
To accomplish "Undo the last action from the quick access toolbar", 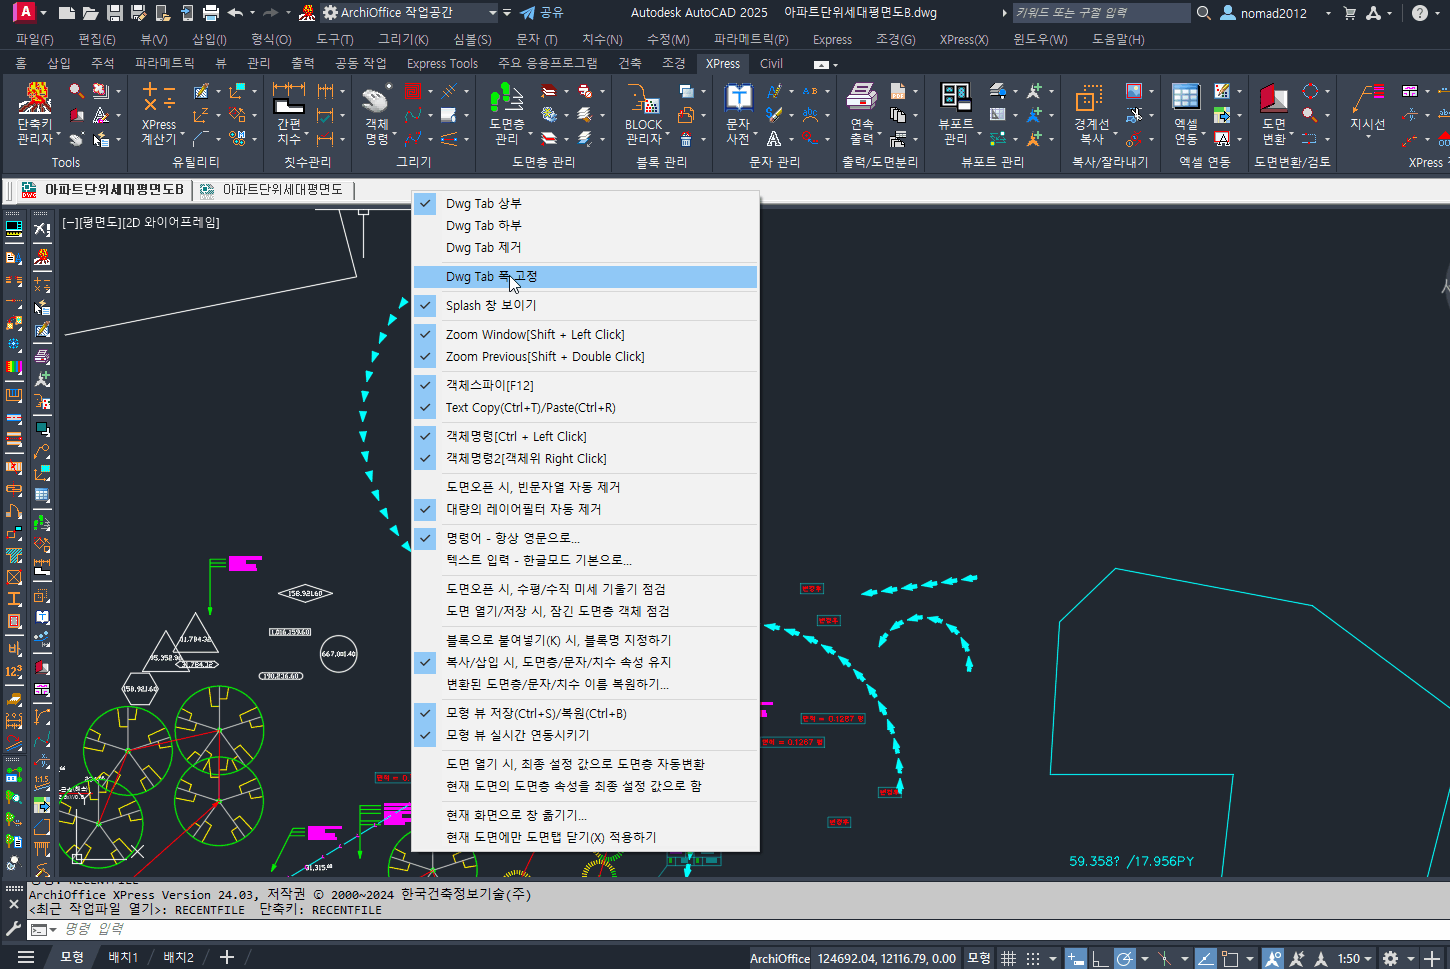I will coord(235,13).
